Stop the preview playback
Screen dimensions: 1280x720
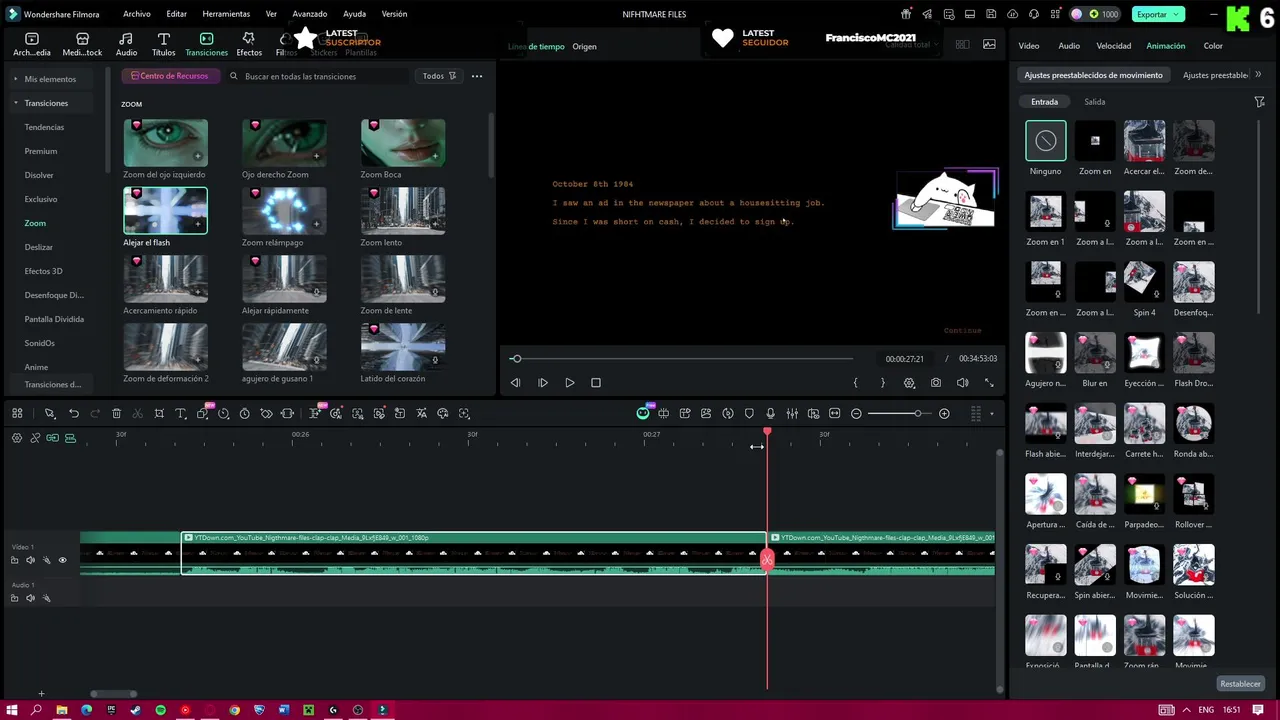(596, 383)
